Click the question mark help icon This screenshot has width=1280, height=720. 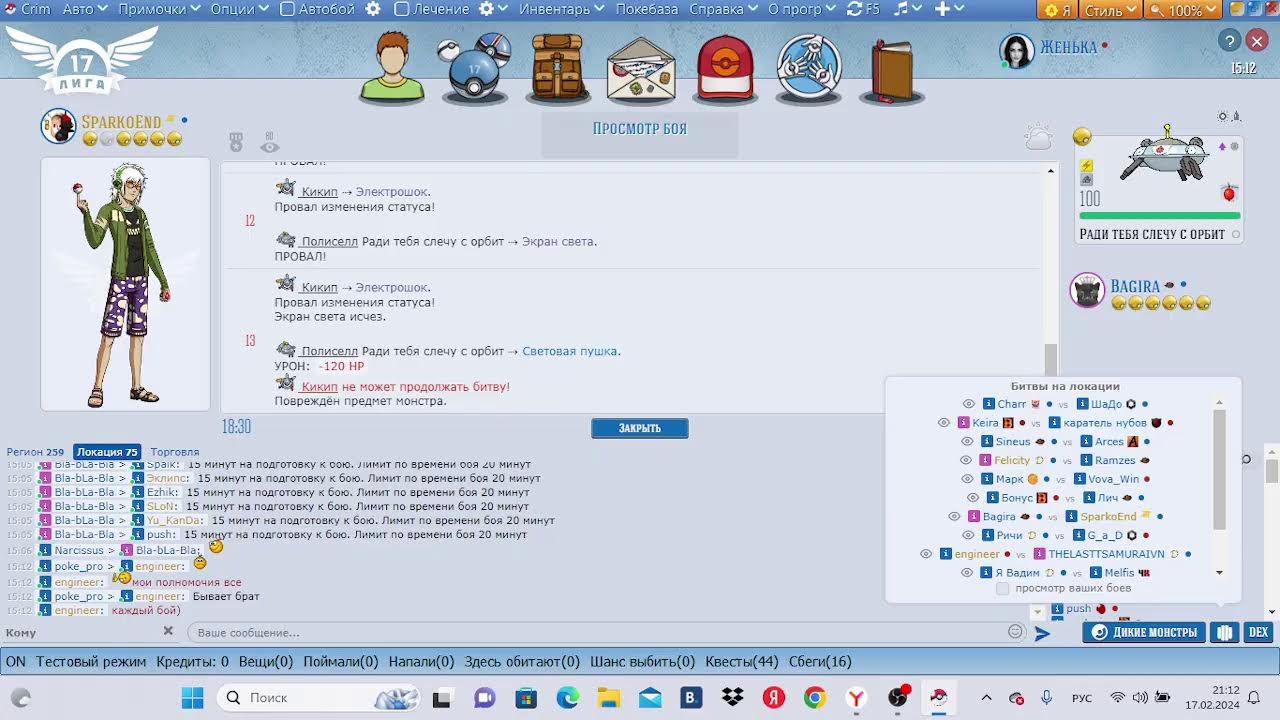point(1229,40)
